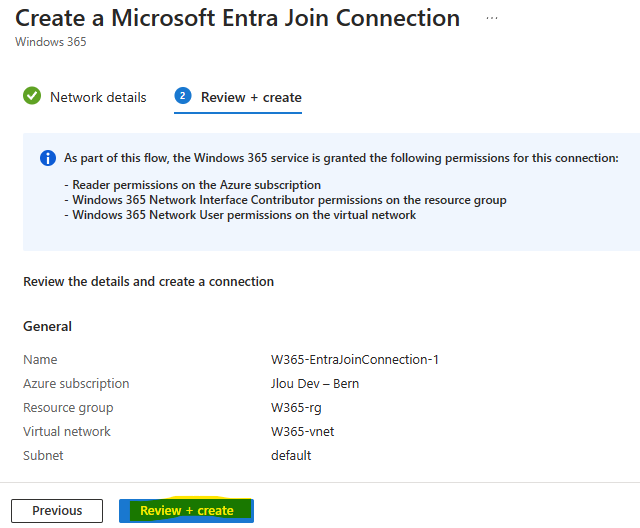Click the value W365-vnet

[302, 431]
